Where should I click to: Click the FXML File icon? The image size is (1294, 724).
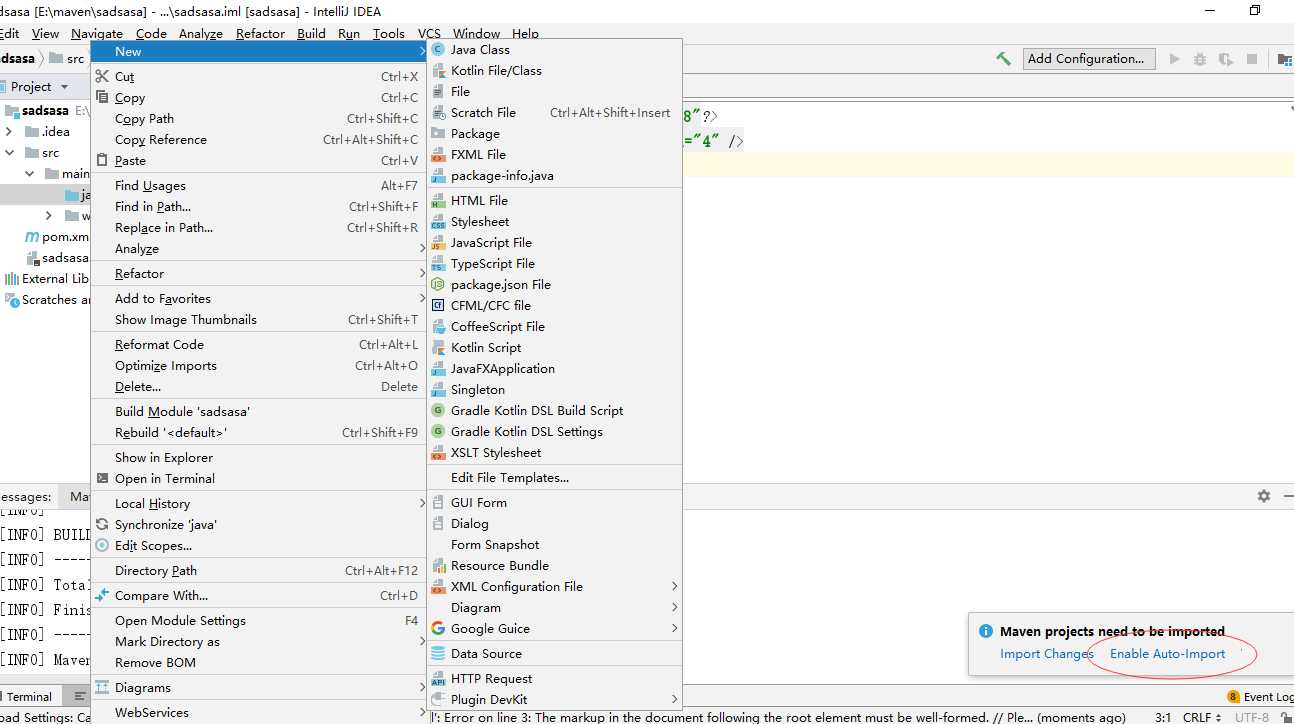[x=438, y=154]
